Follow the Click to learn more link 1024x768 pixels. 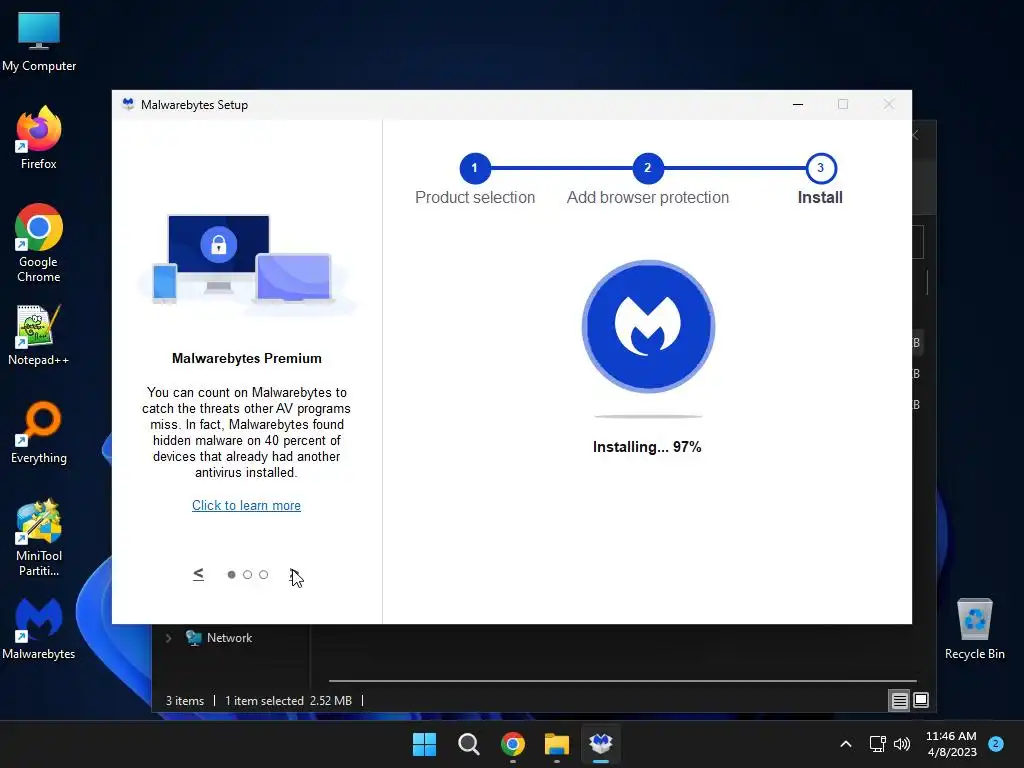(x=246, y=505)
